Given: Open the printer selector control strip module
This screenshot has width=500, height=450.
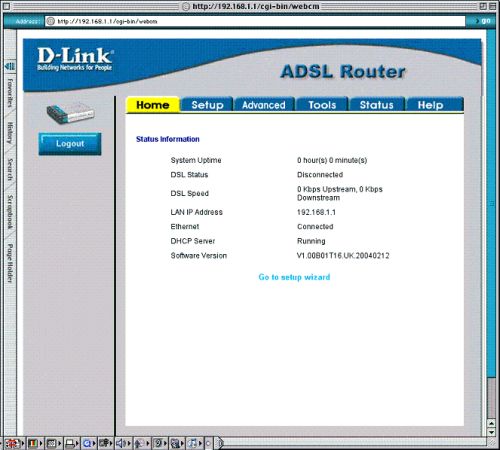Looking at the screenshot, I should tap(71, 443).
